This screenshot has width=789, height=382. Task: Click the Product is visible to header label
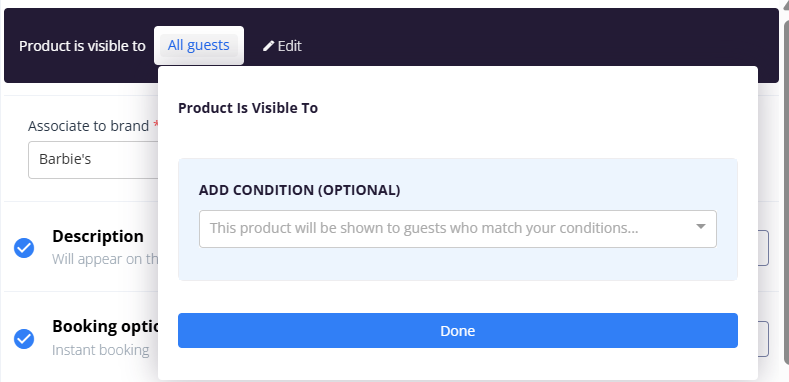point(82,46)
